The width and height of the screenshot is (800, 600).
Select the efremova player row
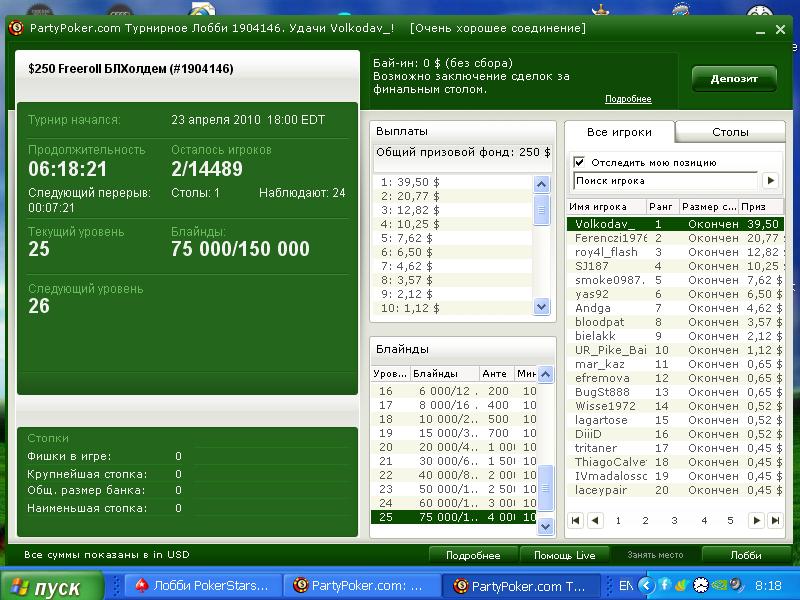pos(675,378)
